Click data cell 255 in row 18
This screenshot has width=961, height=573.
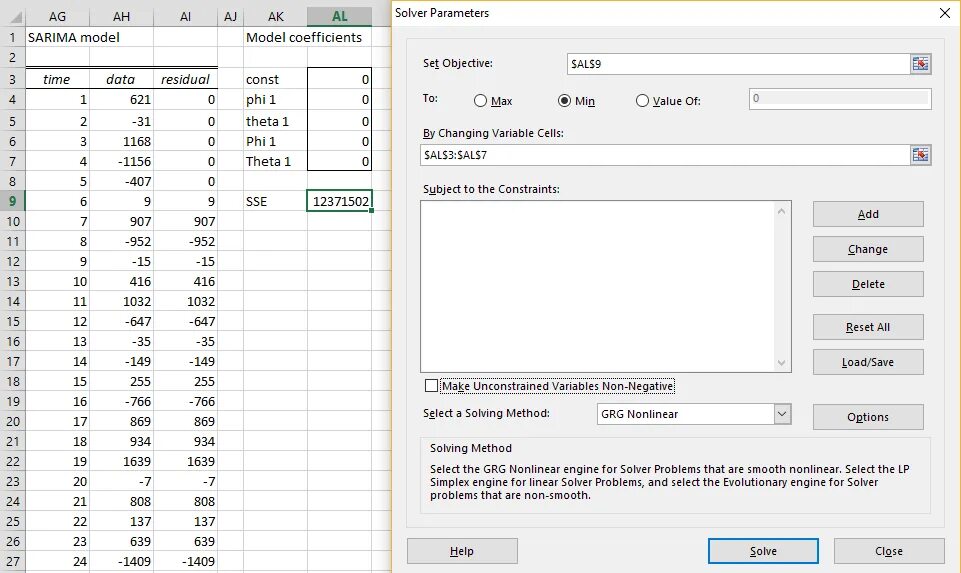coord(121,381)
